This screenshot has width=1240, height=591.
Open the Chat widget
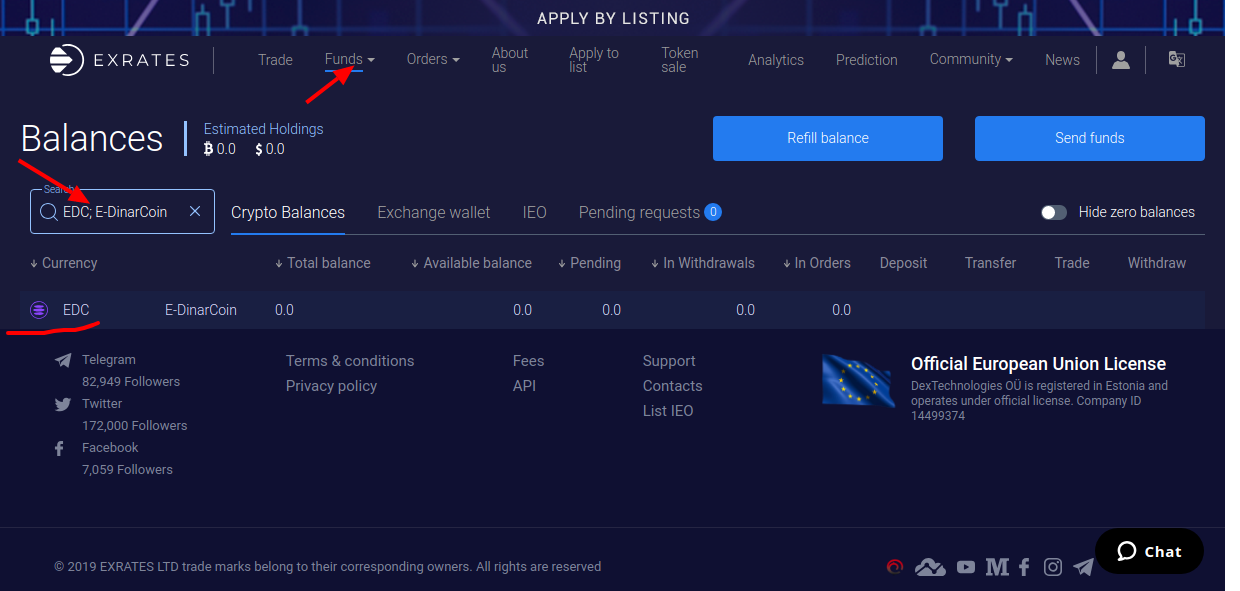pos(1149,551)
